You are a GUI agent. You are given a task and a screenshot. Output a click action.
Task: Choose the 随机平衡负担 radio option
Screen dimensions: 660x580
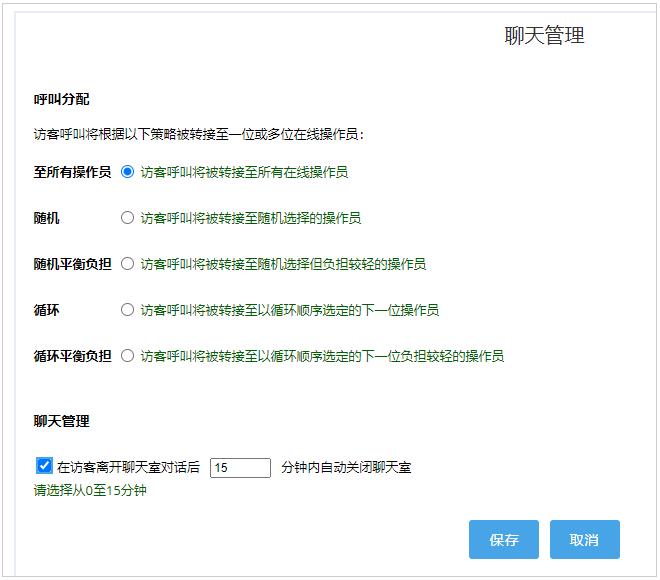tap(127, 264)
